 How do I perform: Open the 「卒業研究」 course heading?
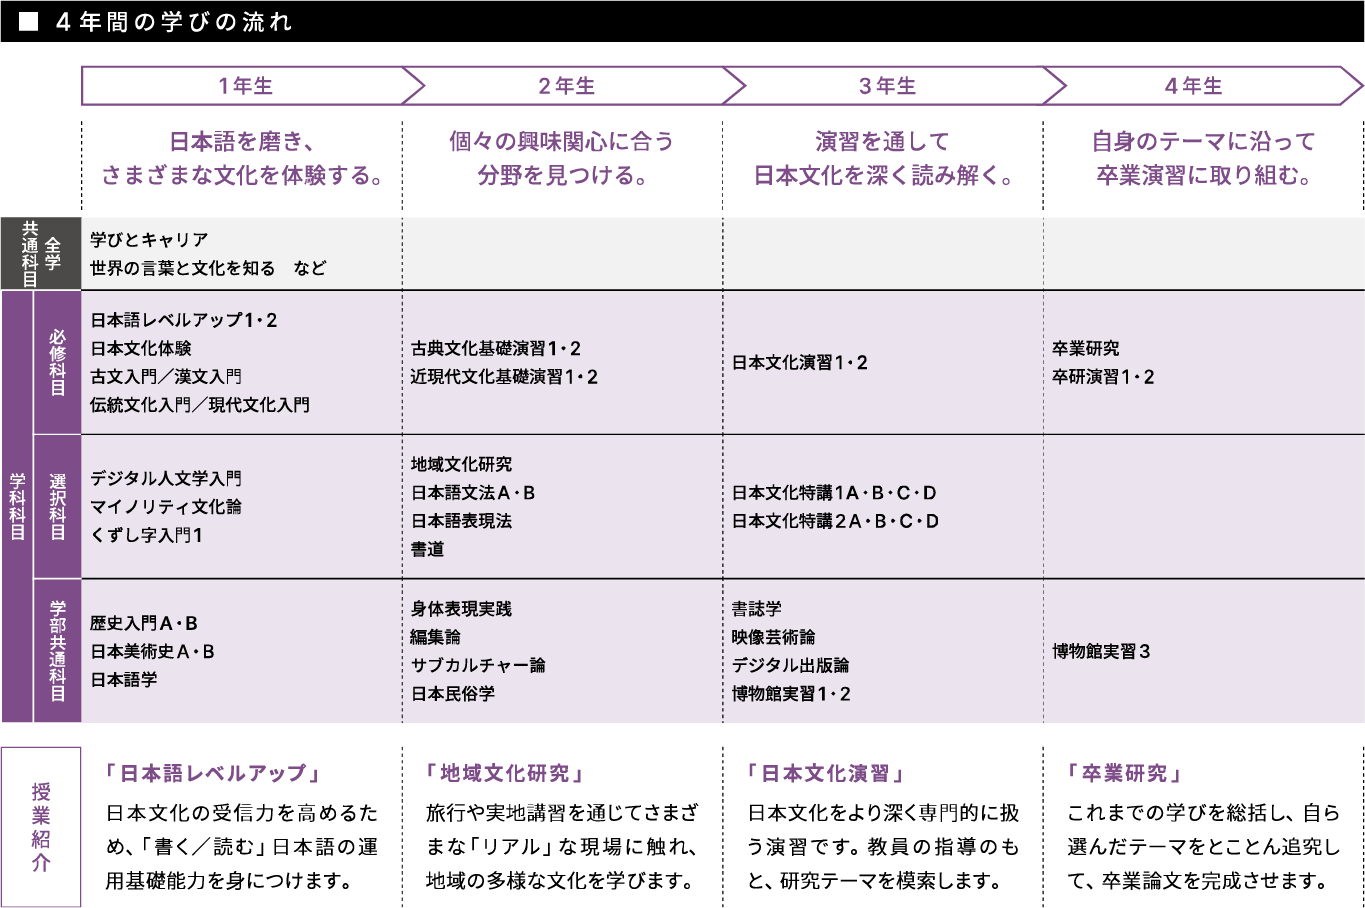(x=1125, y=773)
